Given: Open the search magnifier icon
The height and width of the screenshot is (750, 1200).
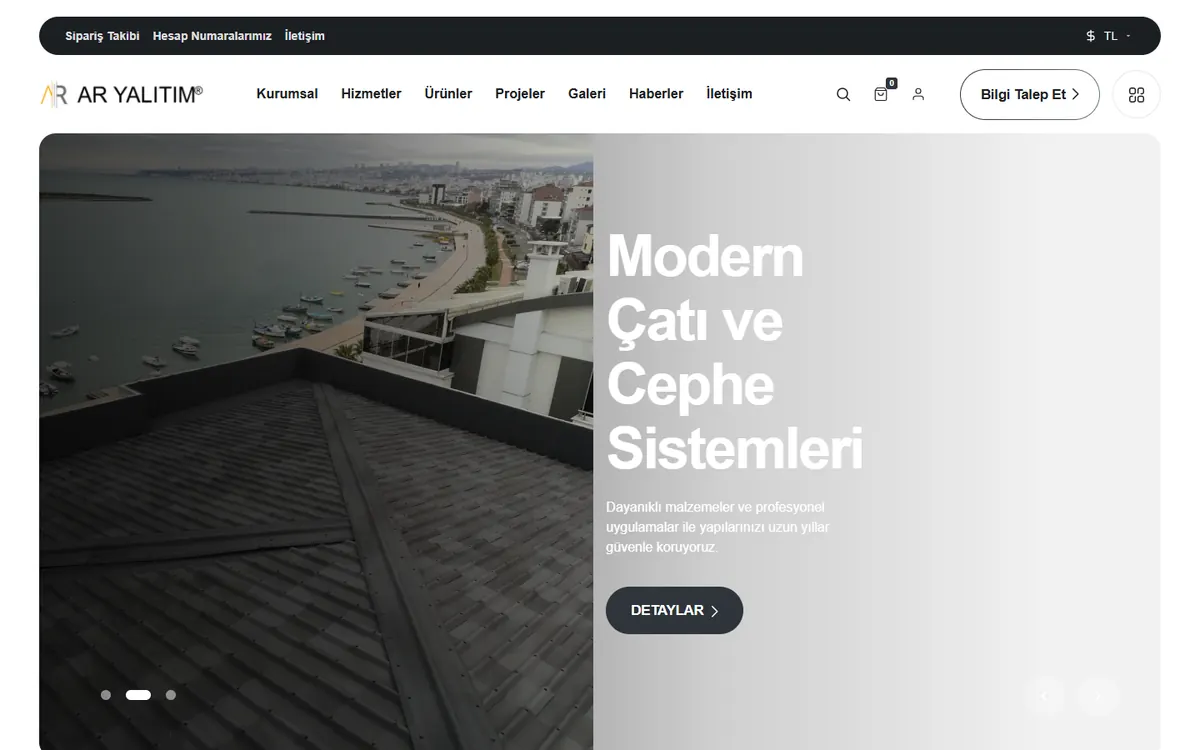Looking at the screenshot, I should coord(843,94).
